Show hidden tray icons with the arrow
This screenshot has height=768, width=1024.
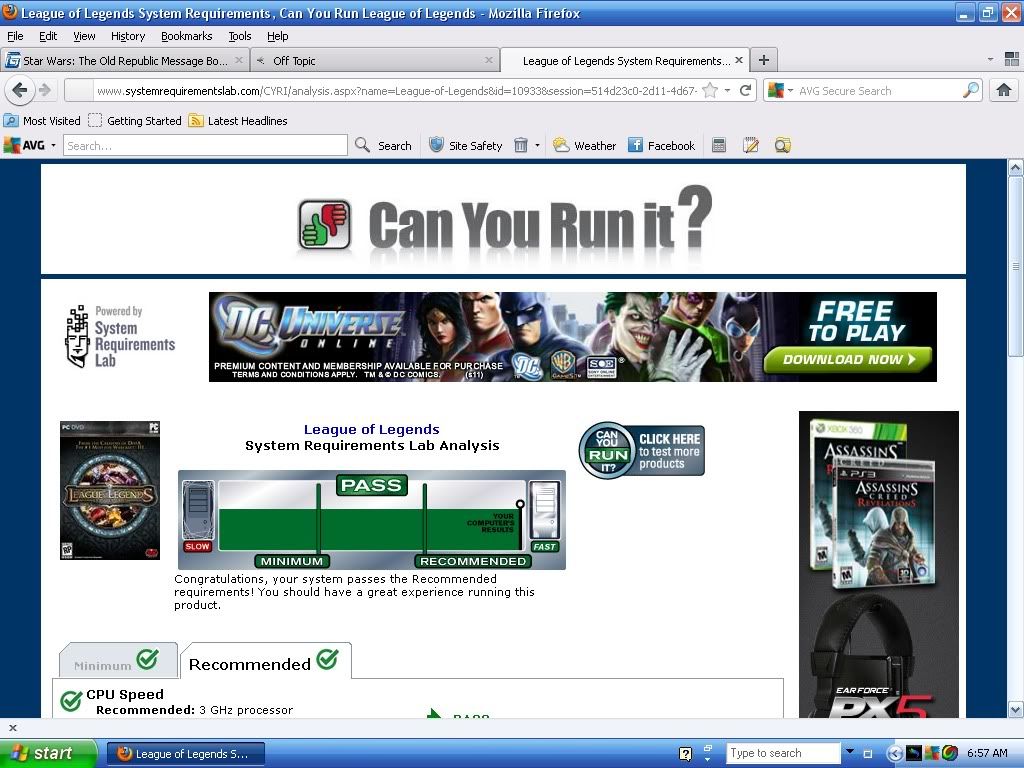894,754
